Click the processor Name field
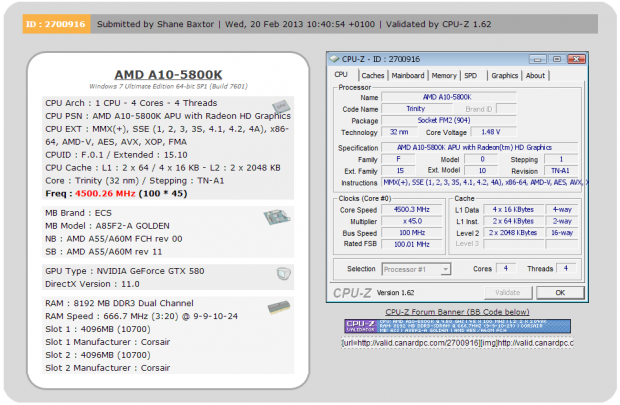620x405 pixels. click(448, 97)
